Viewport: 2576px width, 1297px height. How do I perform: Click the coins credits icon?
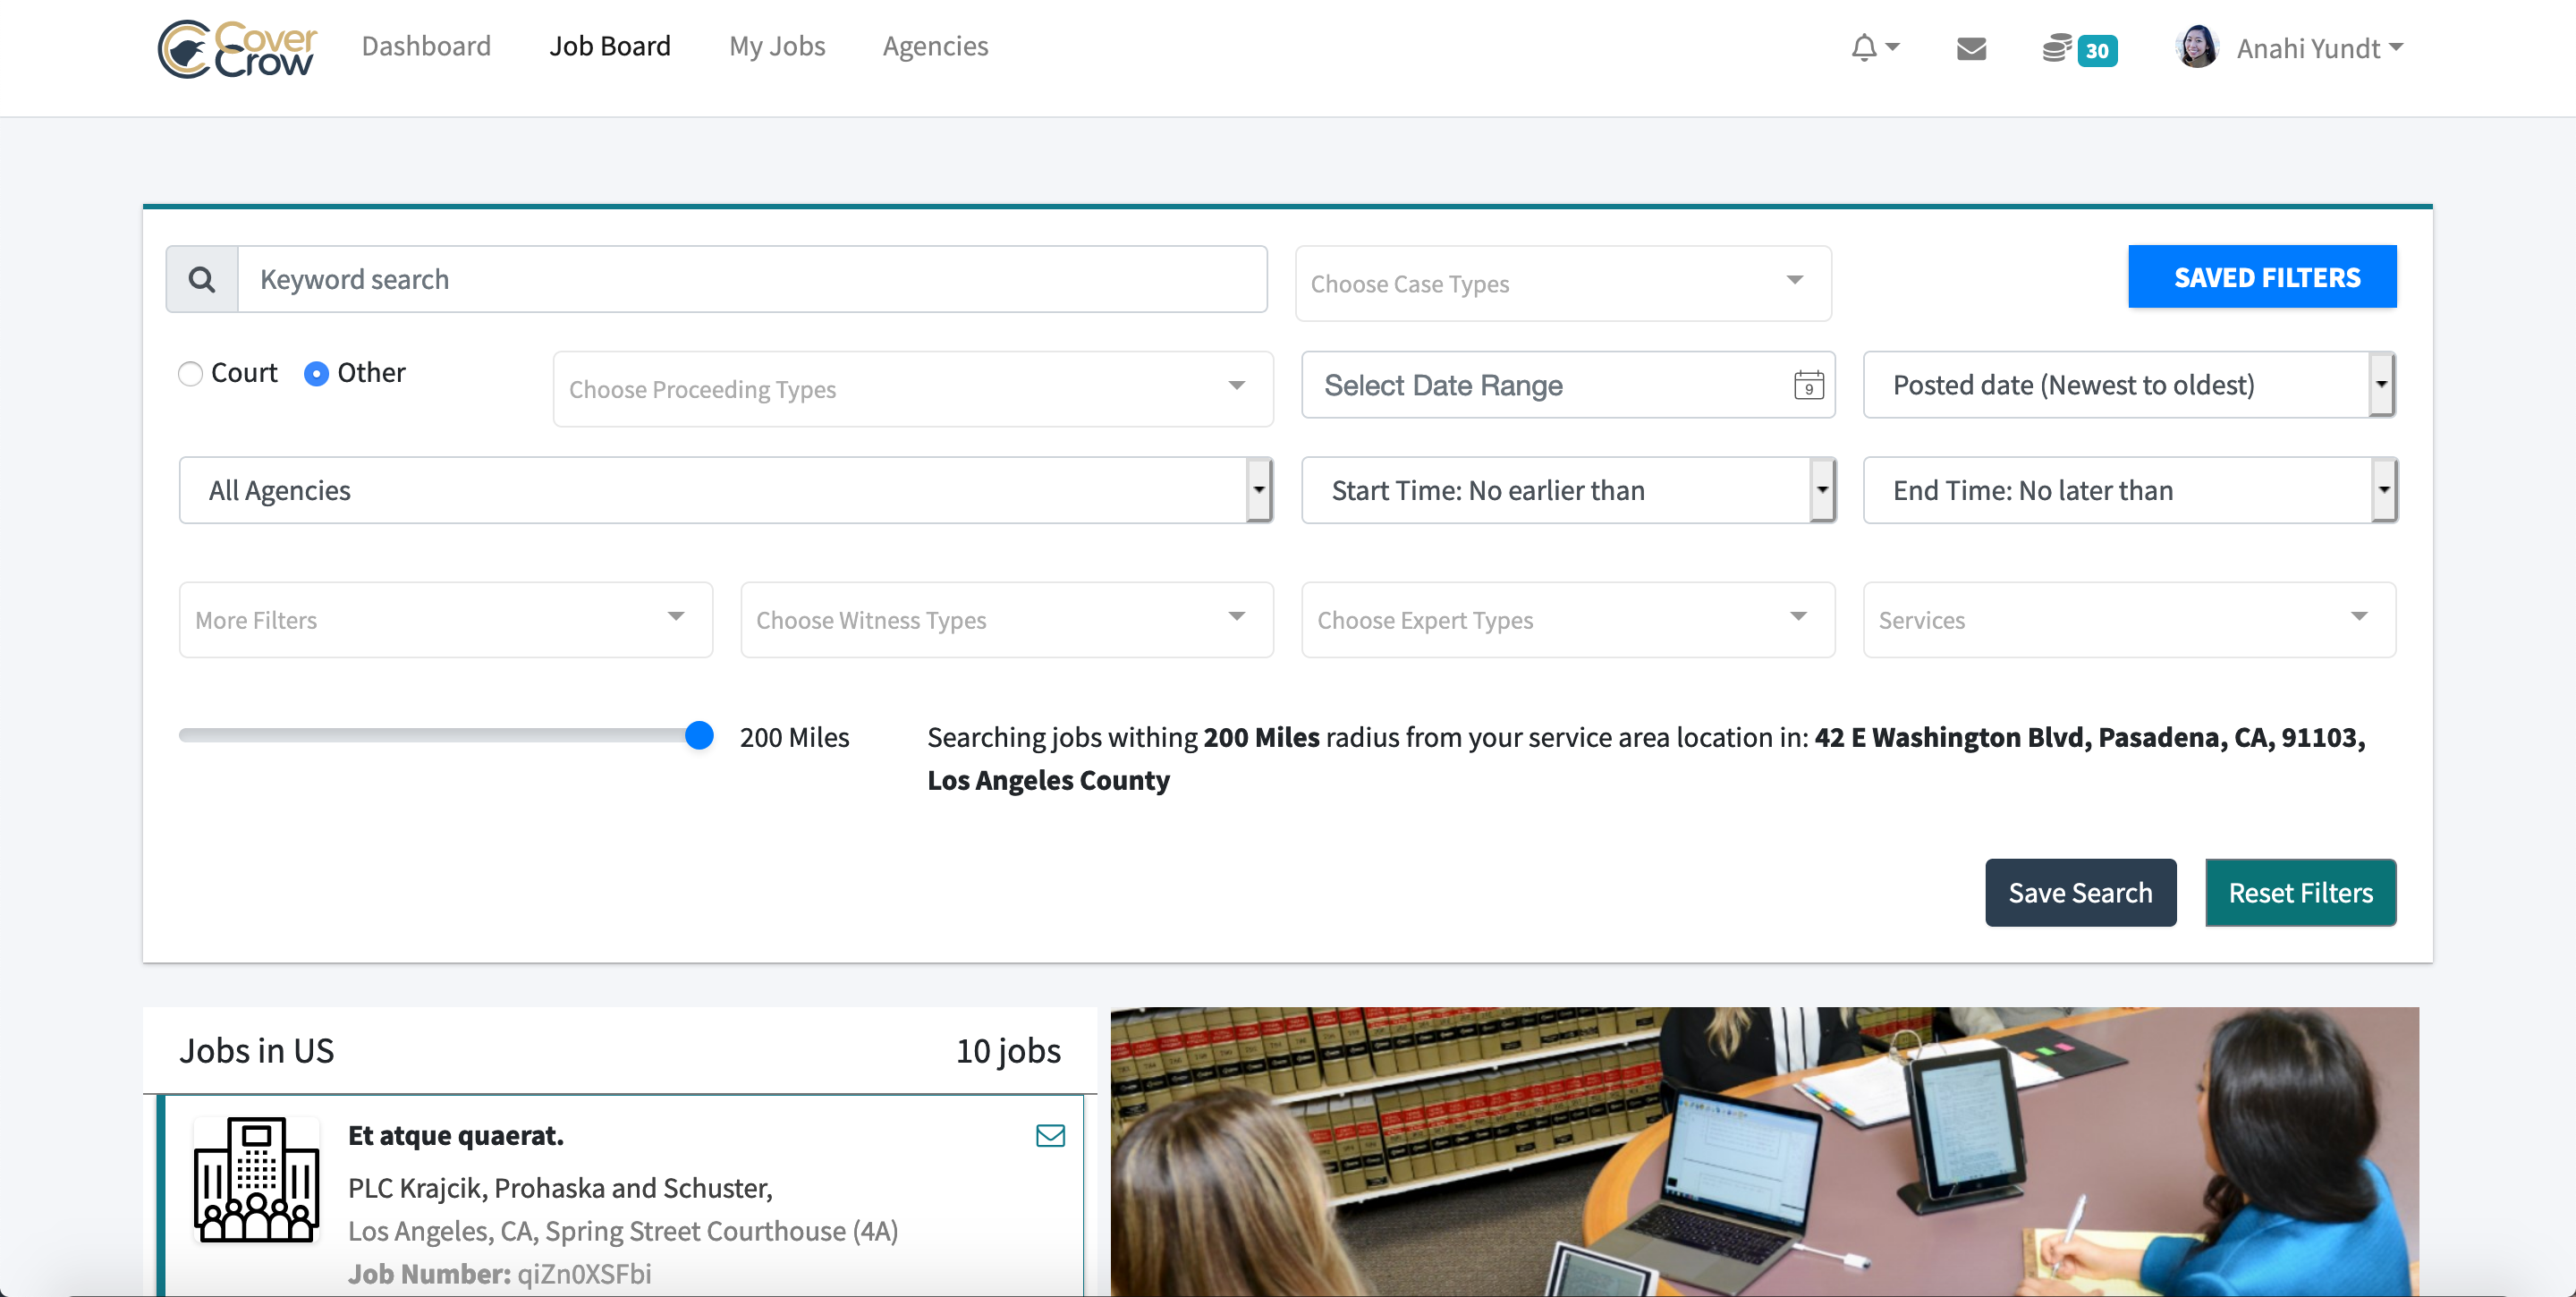point(2056,48)
